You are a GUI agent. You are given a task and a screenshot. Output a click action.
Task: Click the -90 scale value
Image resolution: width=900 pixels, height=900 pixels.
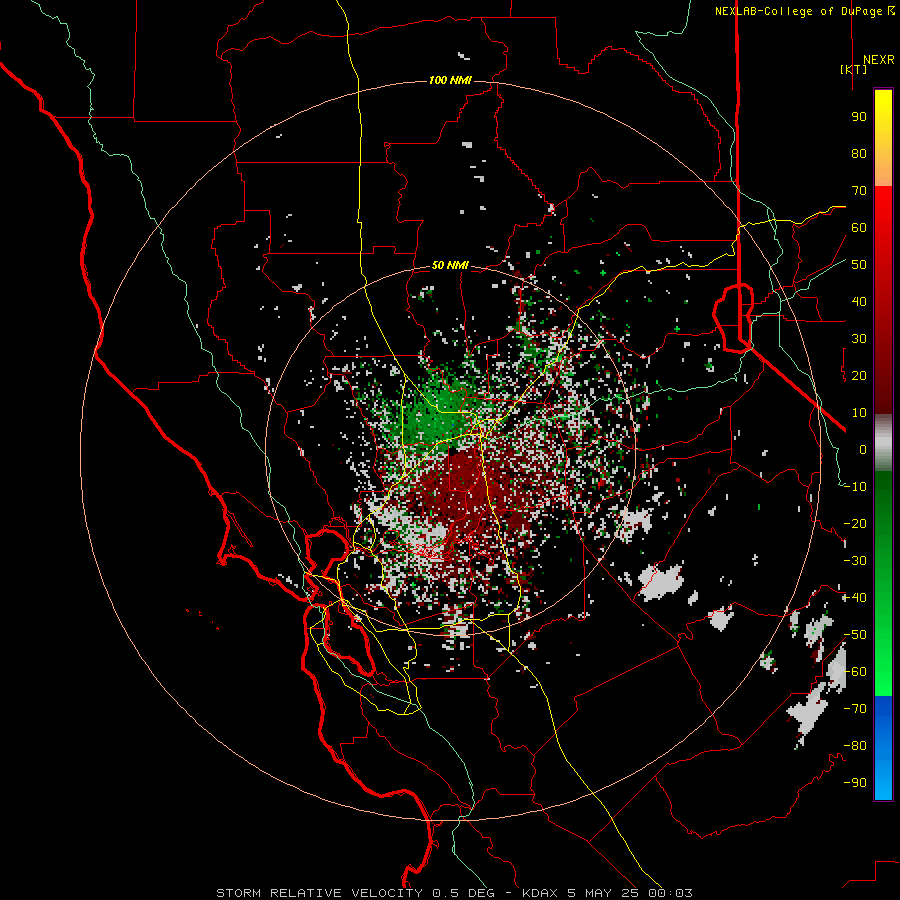[855, 783]
